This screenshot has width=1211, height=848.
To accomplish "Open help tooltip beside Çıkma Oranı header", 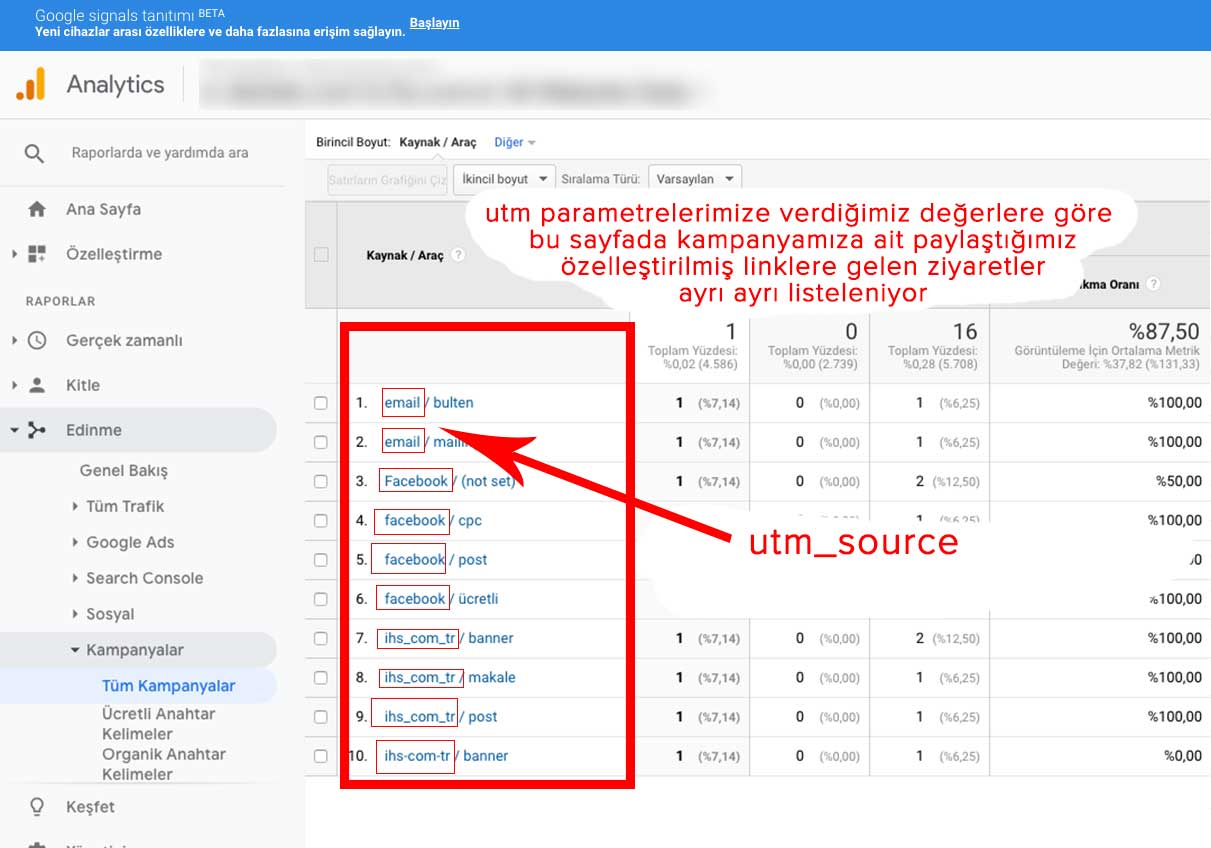I will (x=1153, y=284).
